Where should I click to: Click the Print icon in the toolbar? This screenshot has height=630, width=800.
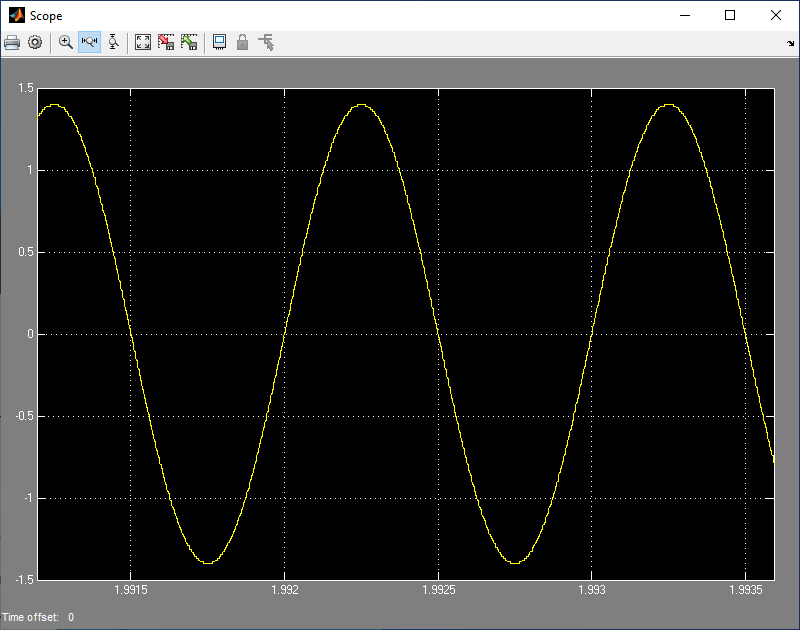(x=13, y=43)
